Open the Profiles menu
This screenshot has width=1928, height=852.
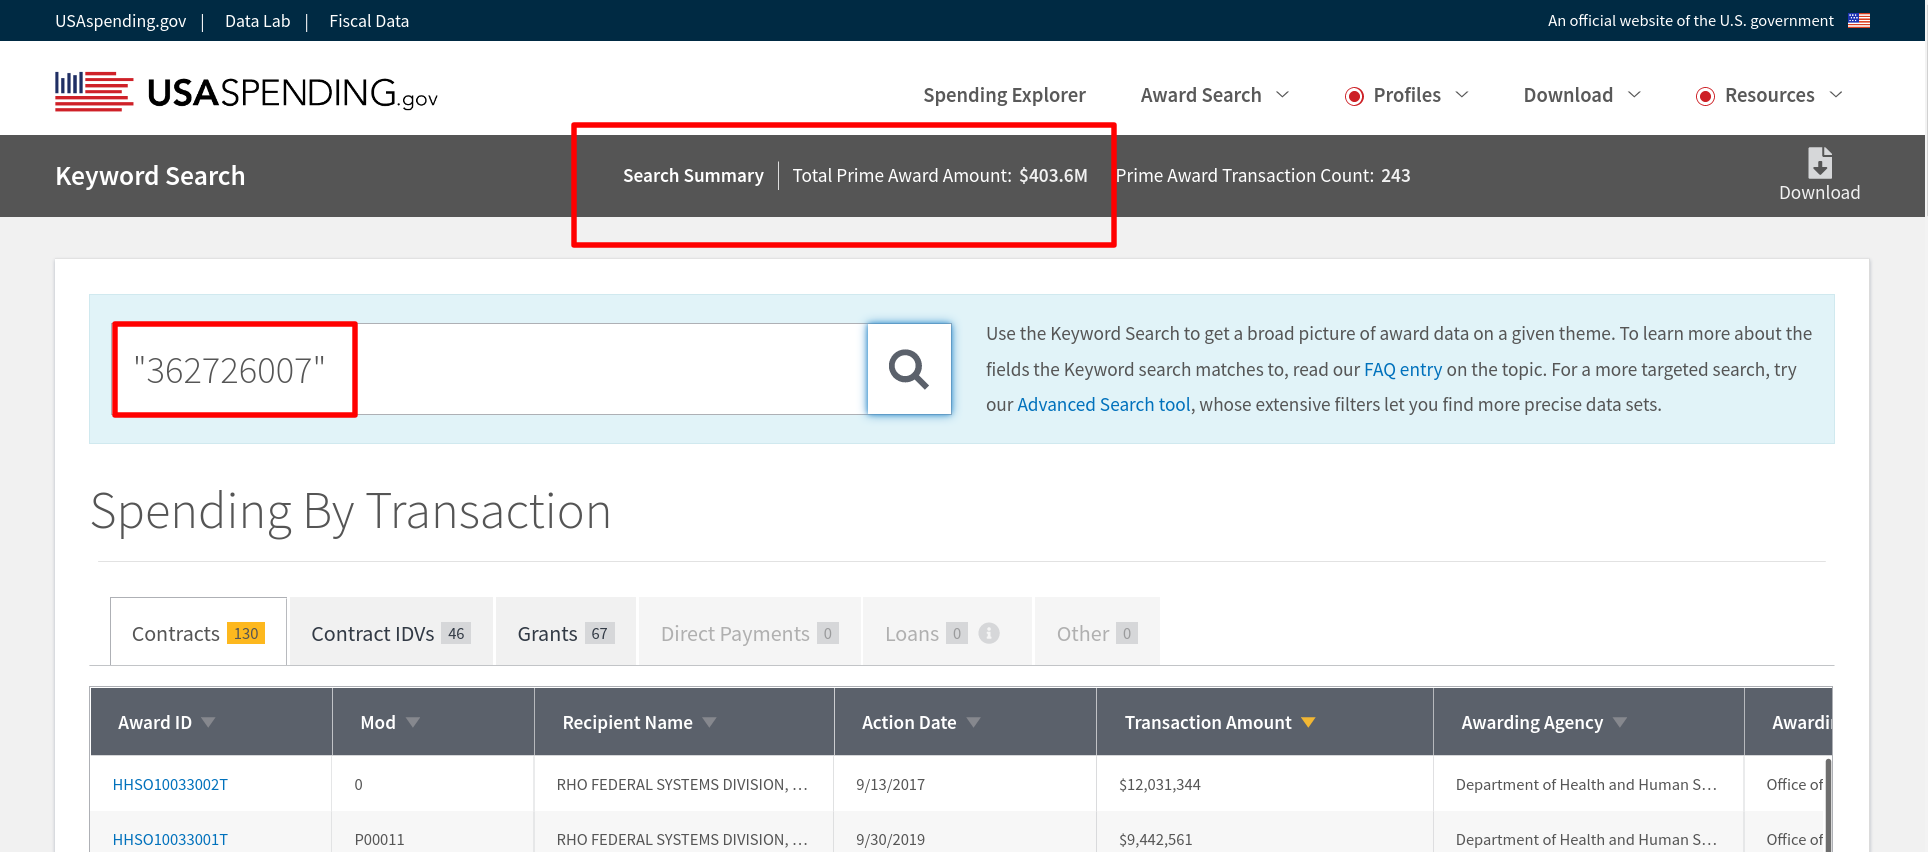click(x=1407, y=95)
